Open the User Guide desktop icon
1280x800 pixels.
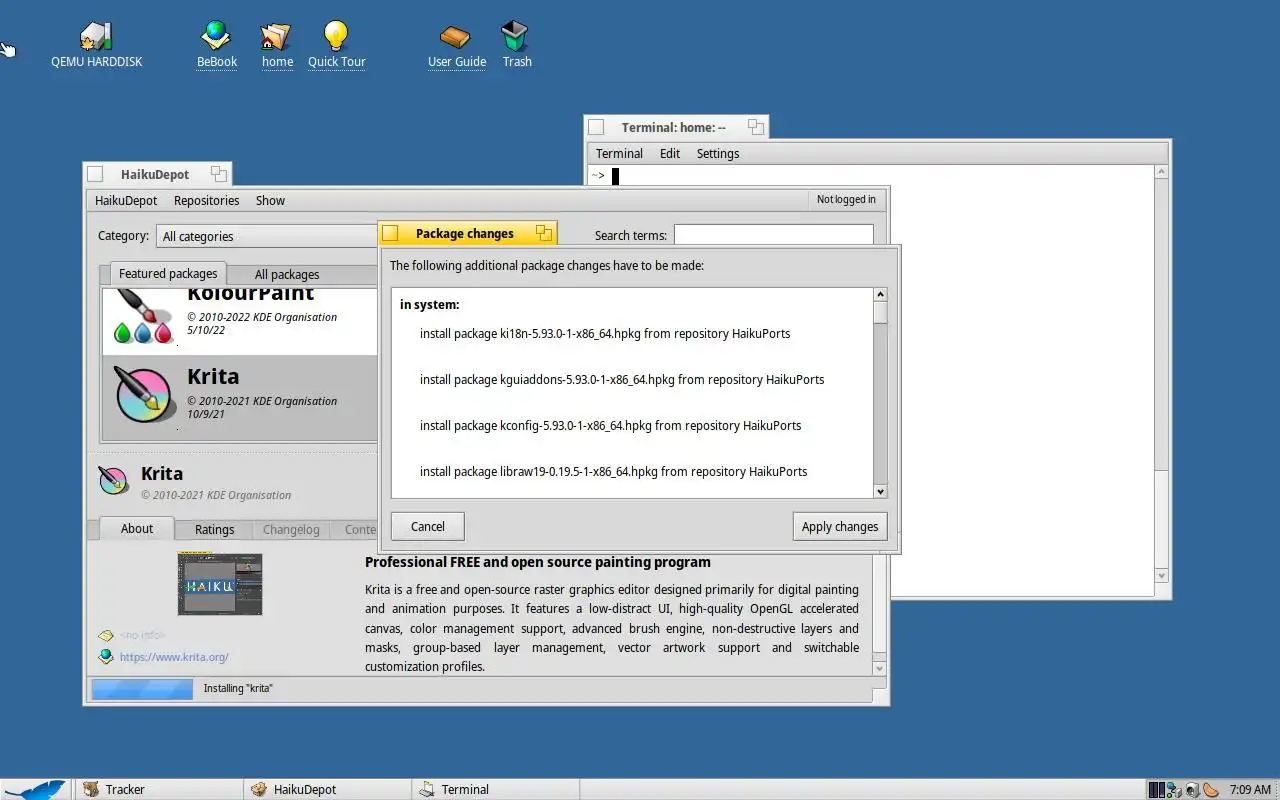[x=456, y=36]
